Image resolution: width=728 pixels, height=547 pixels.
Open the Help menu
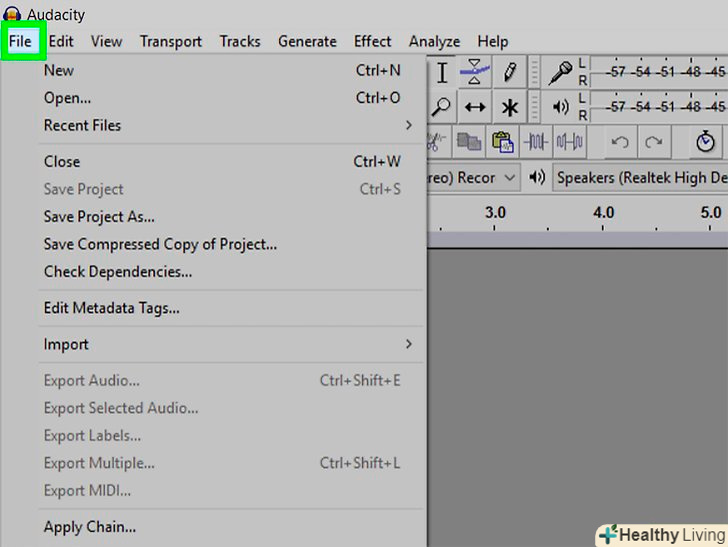[493, 41]
